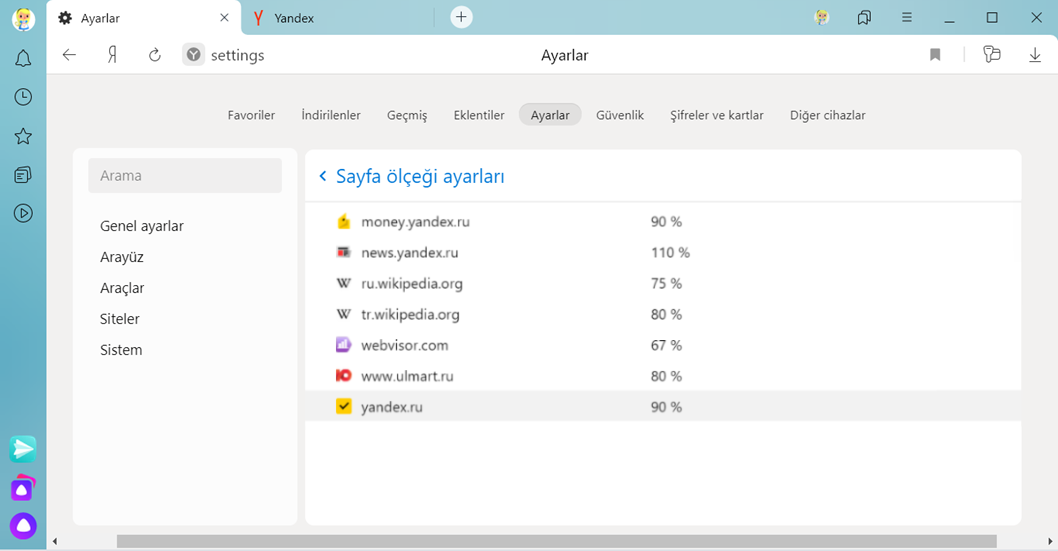Open downloads arrow icon
The height and width of the screenshot is (551, 1058).
tap(1034, 55)
